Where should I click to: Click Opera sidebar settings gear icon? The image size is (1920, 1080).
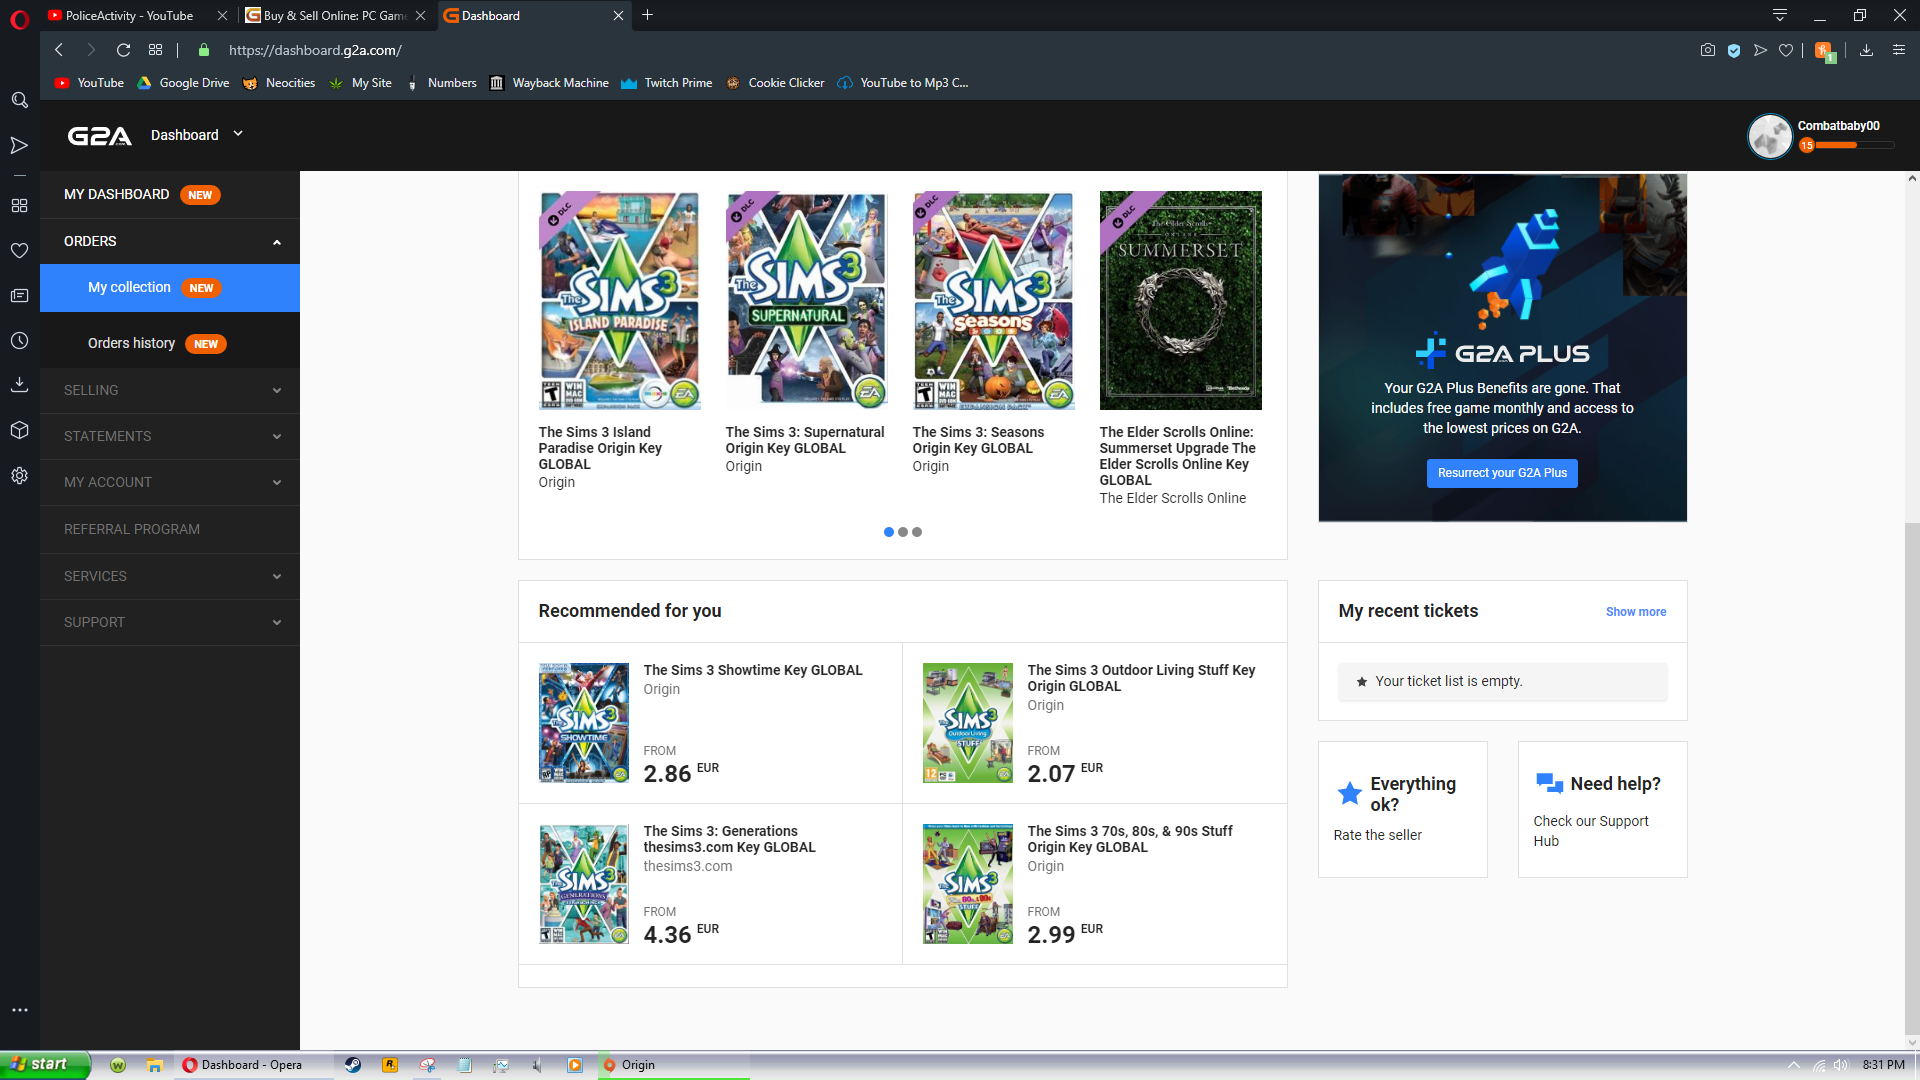pos(19,476)
